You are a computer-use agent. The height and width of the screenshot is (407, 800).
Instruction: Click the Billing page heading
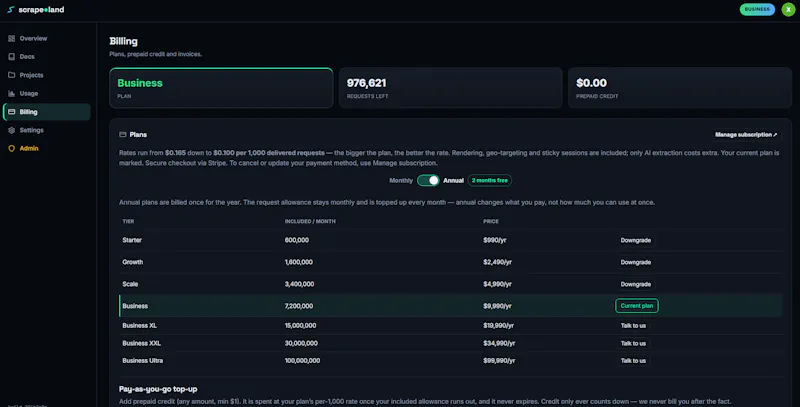tap(123, 41)
